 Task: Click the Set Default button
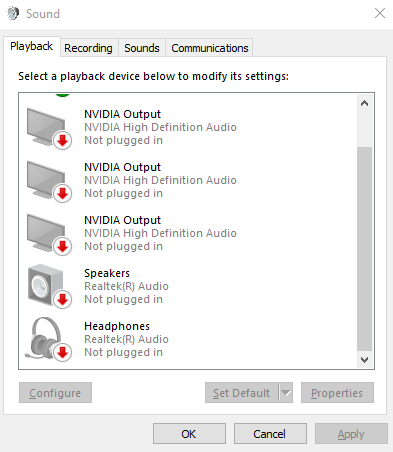[242, 393]
